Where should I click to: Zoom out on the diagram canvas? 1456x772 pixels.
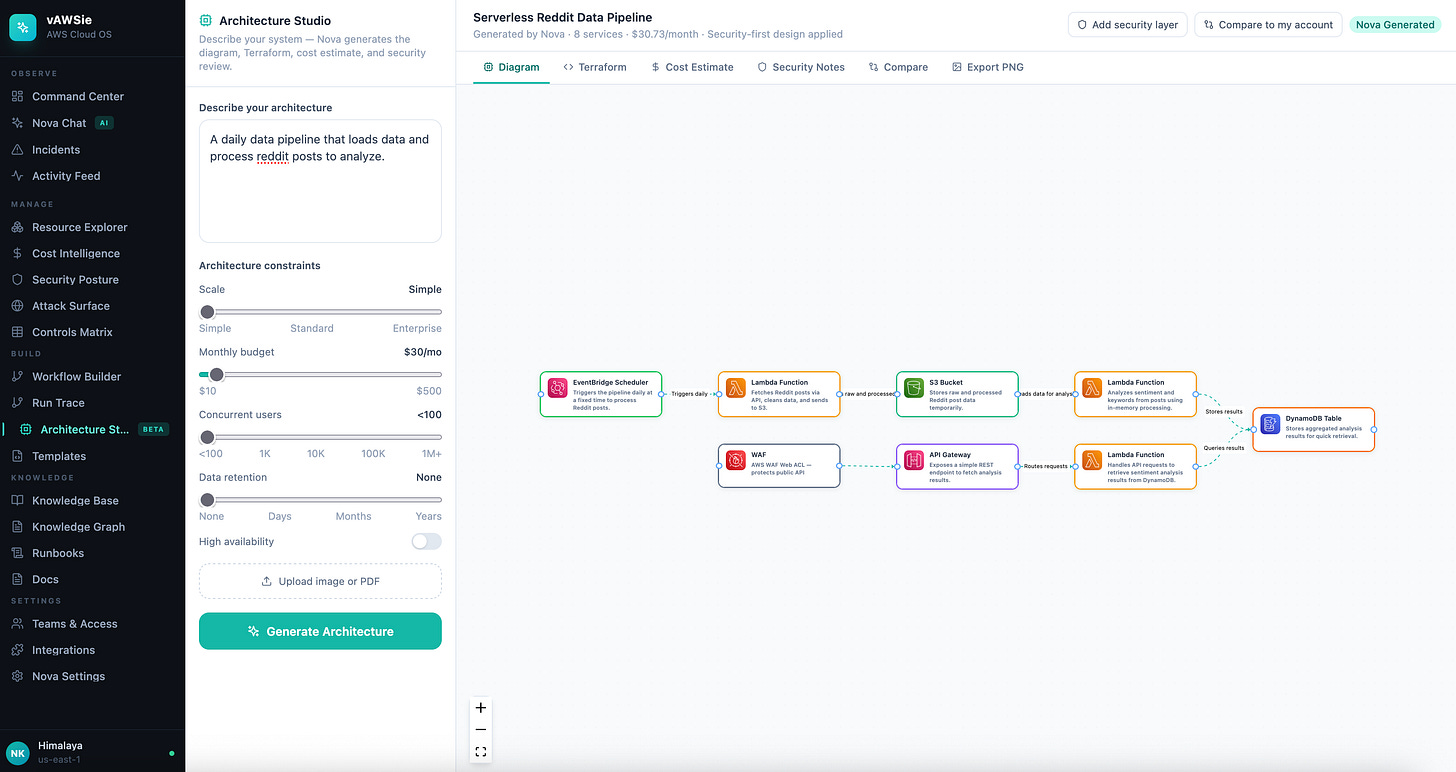pyautogui.click(x=481, y=729)
